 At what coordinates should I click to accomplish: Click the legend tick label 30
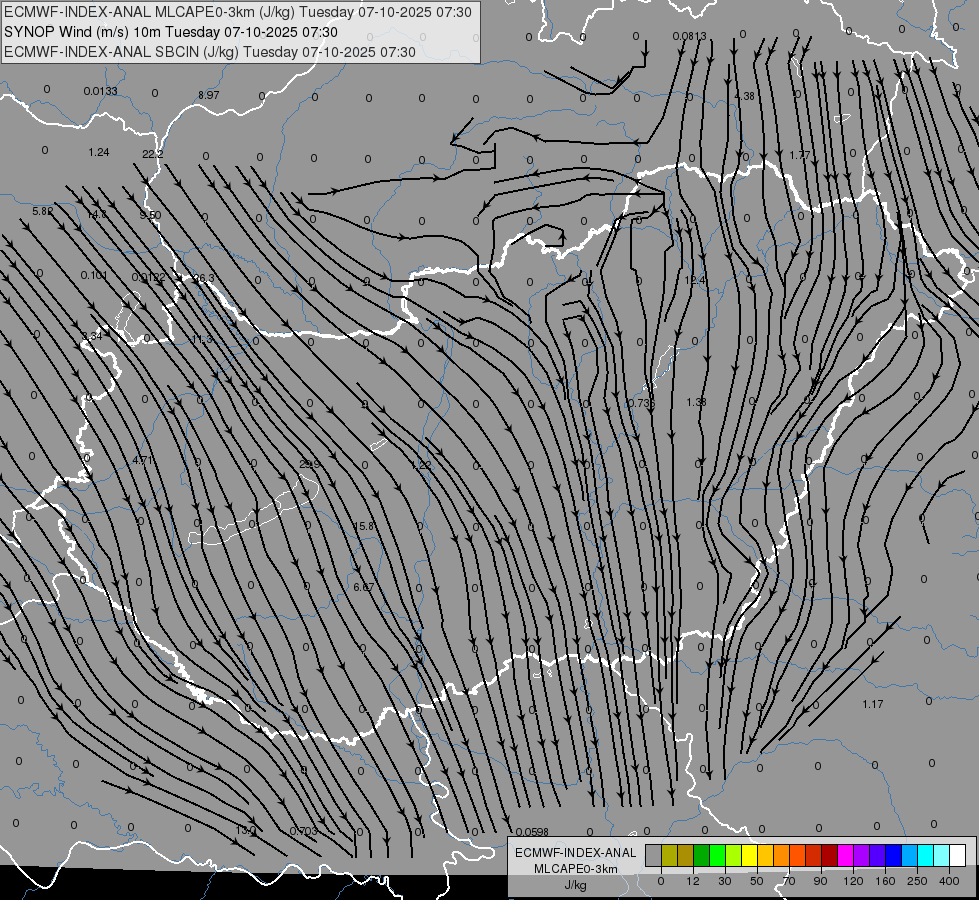coord(725,881)
